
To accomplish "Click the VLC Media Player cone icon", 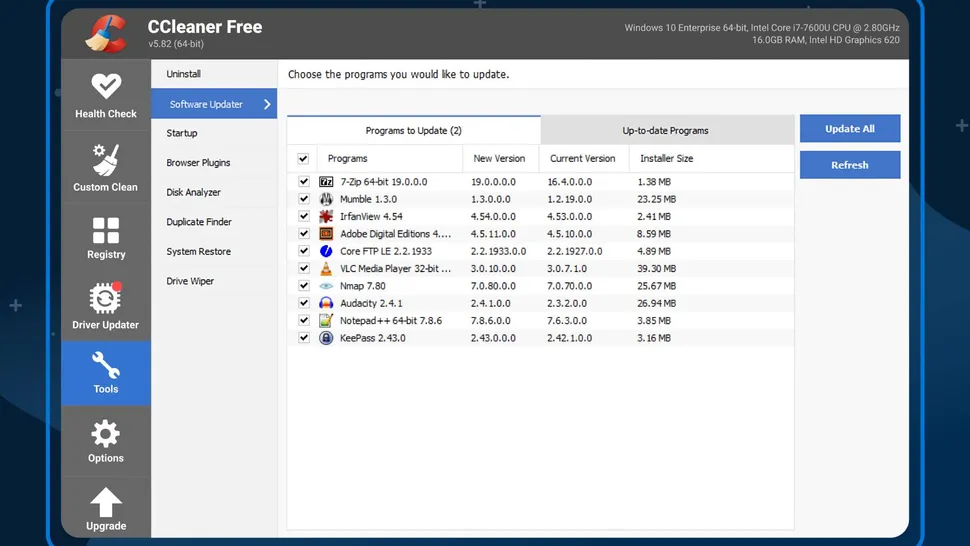I will click(326, 269).
